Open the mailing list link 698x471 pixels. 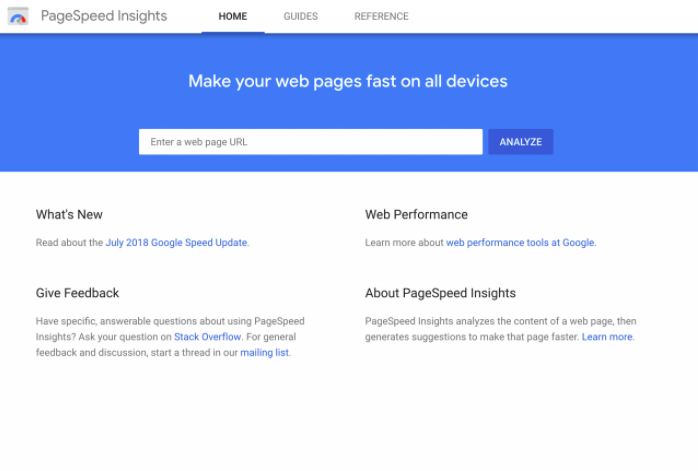[264, 353]
